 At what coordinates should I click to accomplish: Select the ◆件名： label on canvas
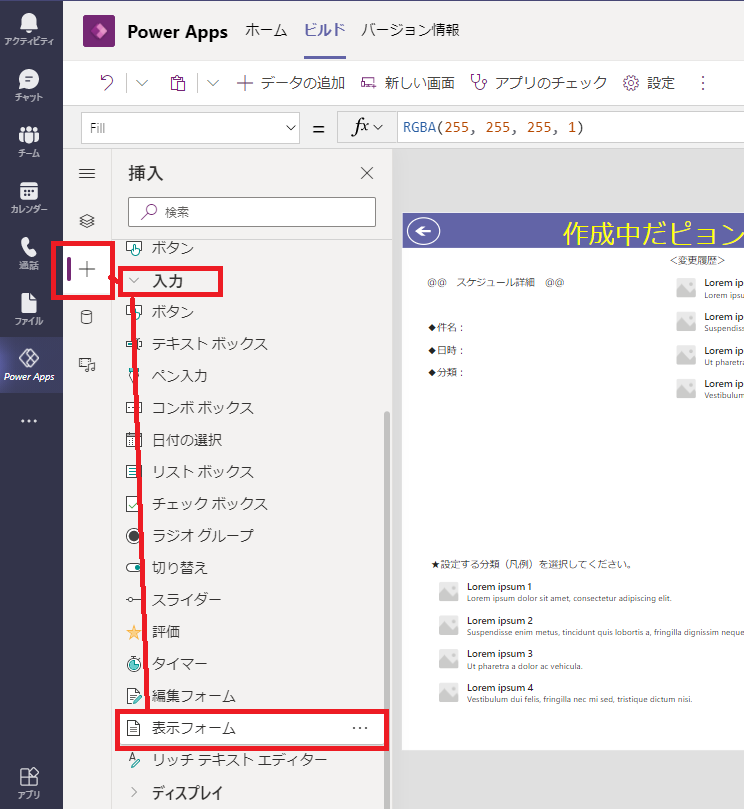click(x=446, y=328)
